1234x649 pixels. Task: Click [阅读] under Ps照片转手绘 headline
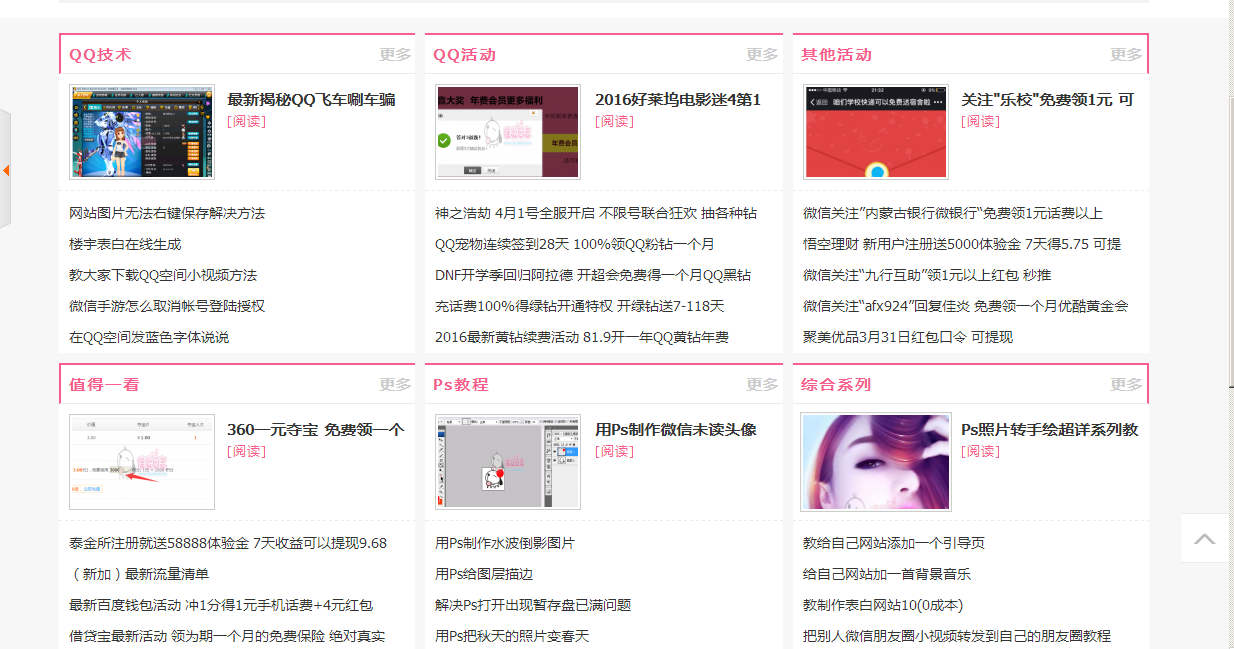point(981,451)
